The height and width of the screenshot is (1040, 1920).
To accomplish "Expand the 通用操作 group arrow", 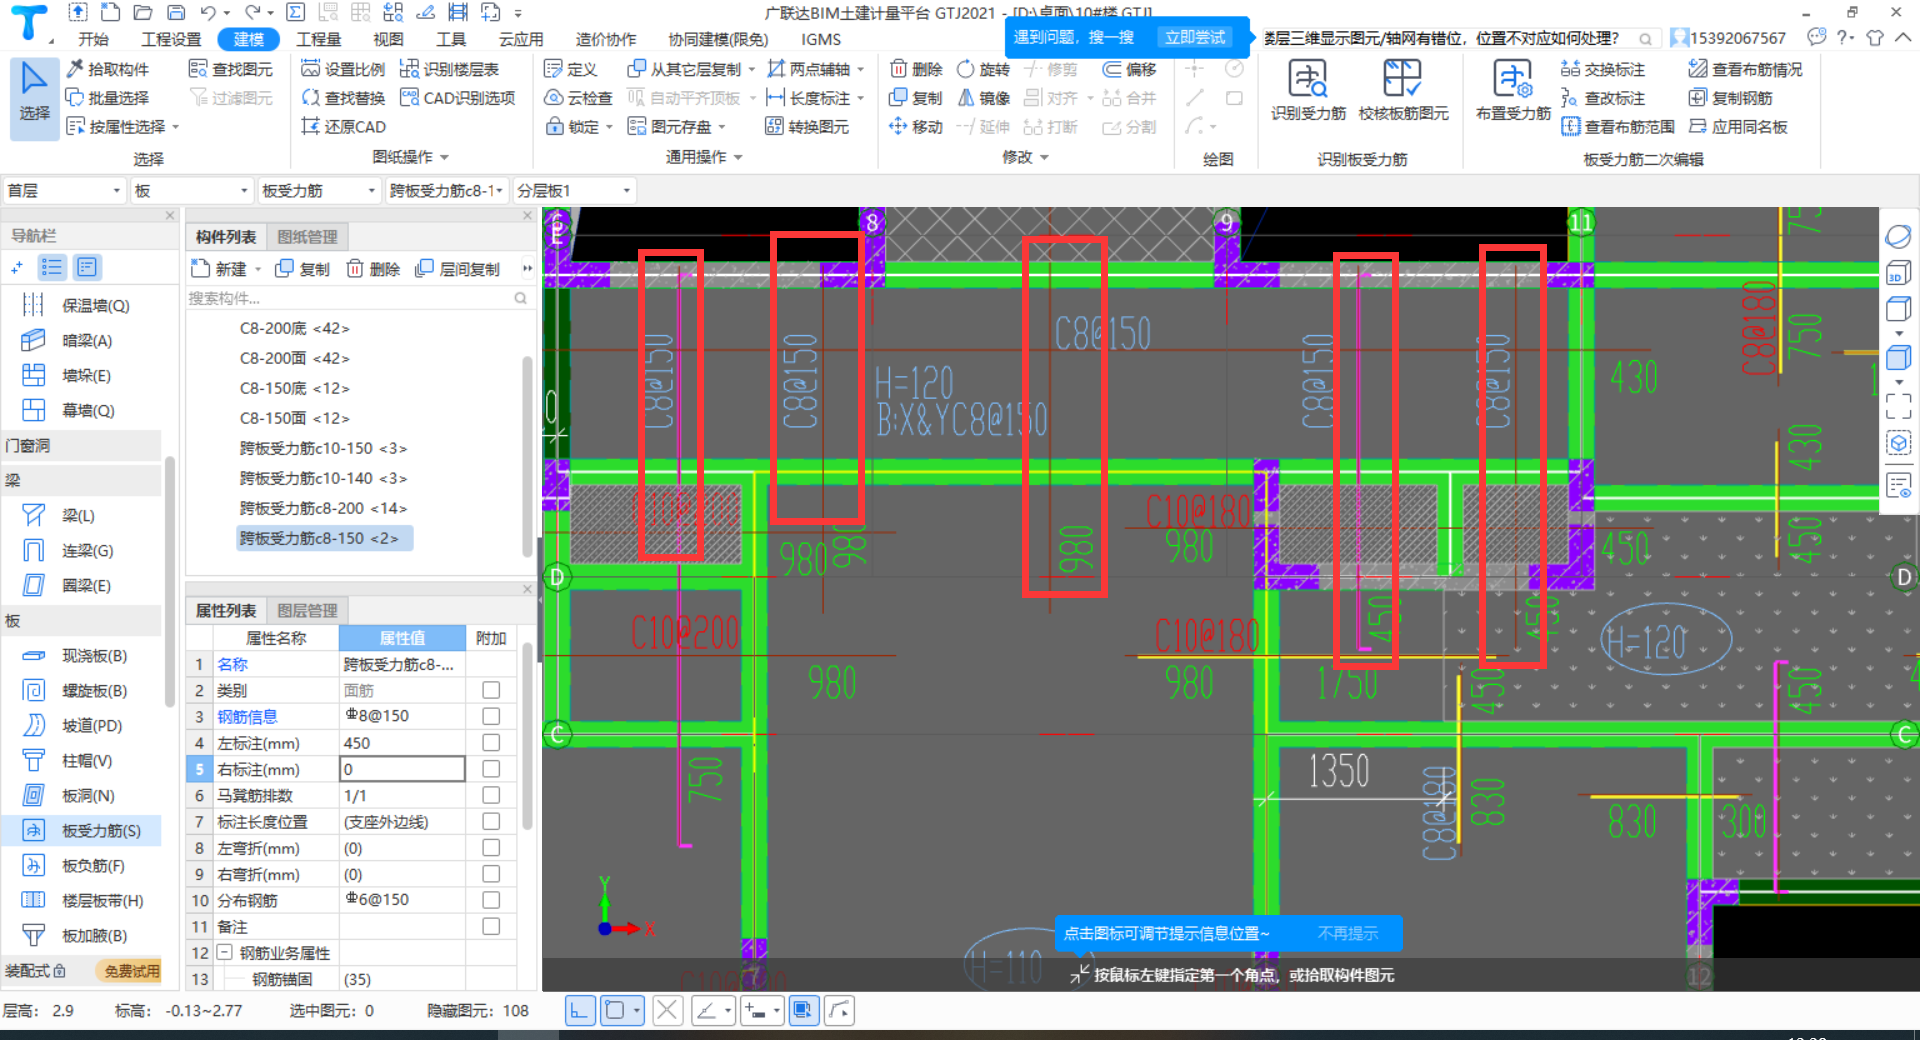I will (738, 157).
